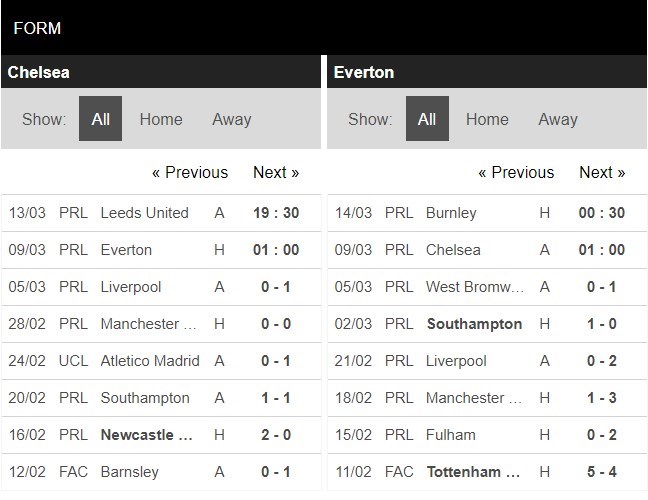Open the Atletico Madrid UCL match
Viewport: 648px width, 500px height.
(x=150, y=361)
